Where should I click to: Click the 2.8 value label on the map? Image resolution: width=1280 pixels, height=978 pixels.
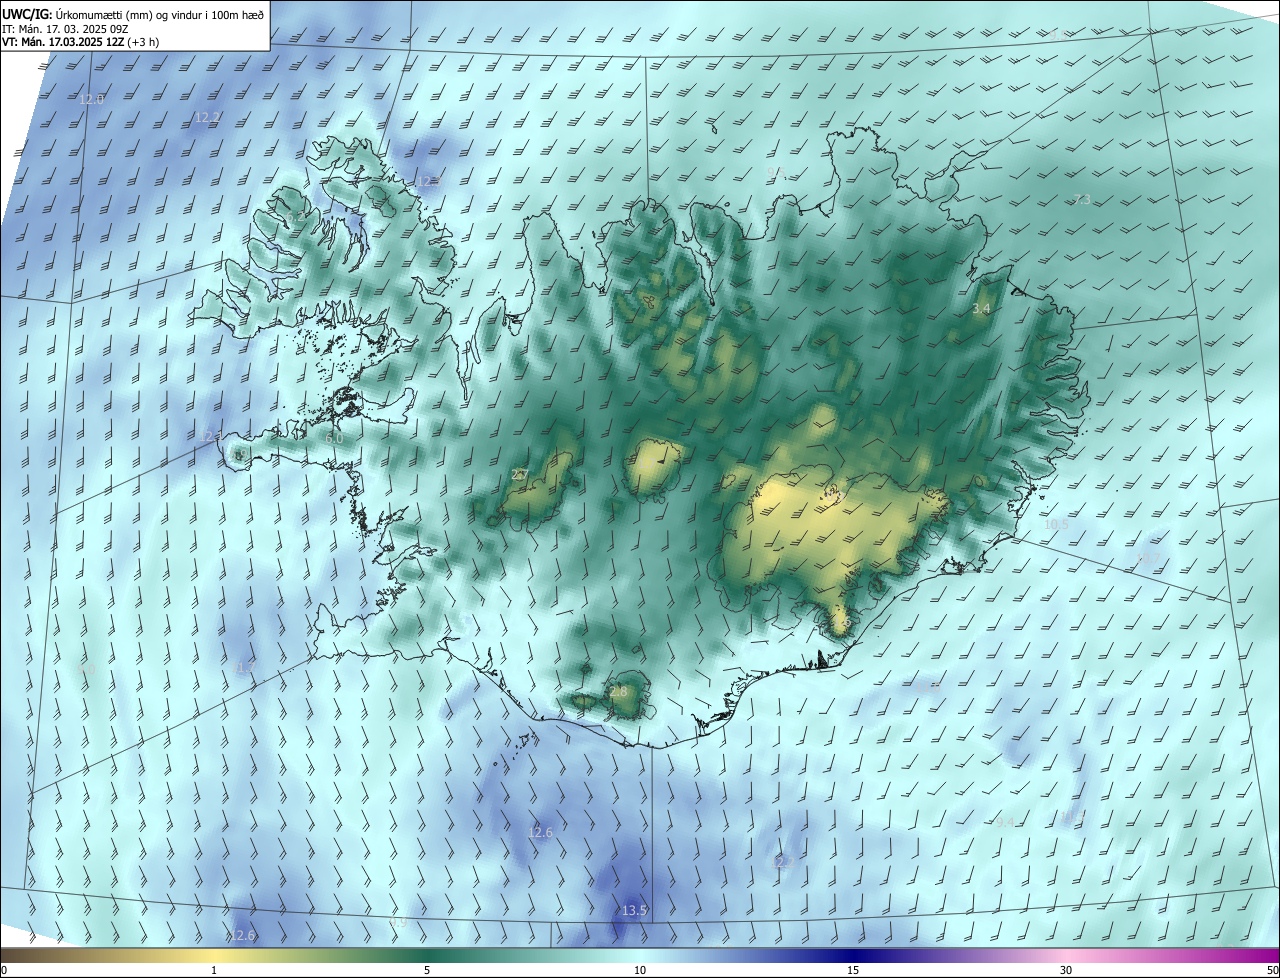pos(618,691)
